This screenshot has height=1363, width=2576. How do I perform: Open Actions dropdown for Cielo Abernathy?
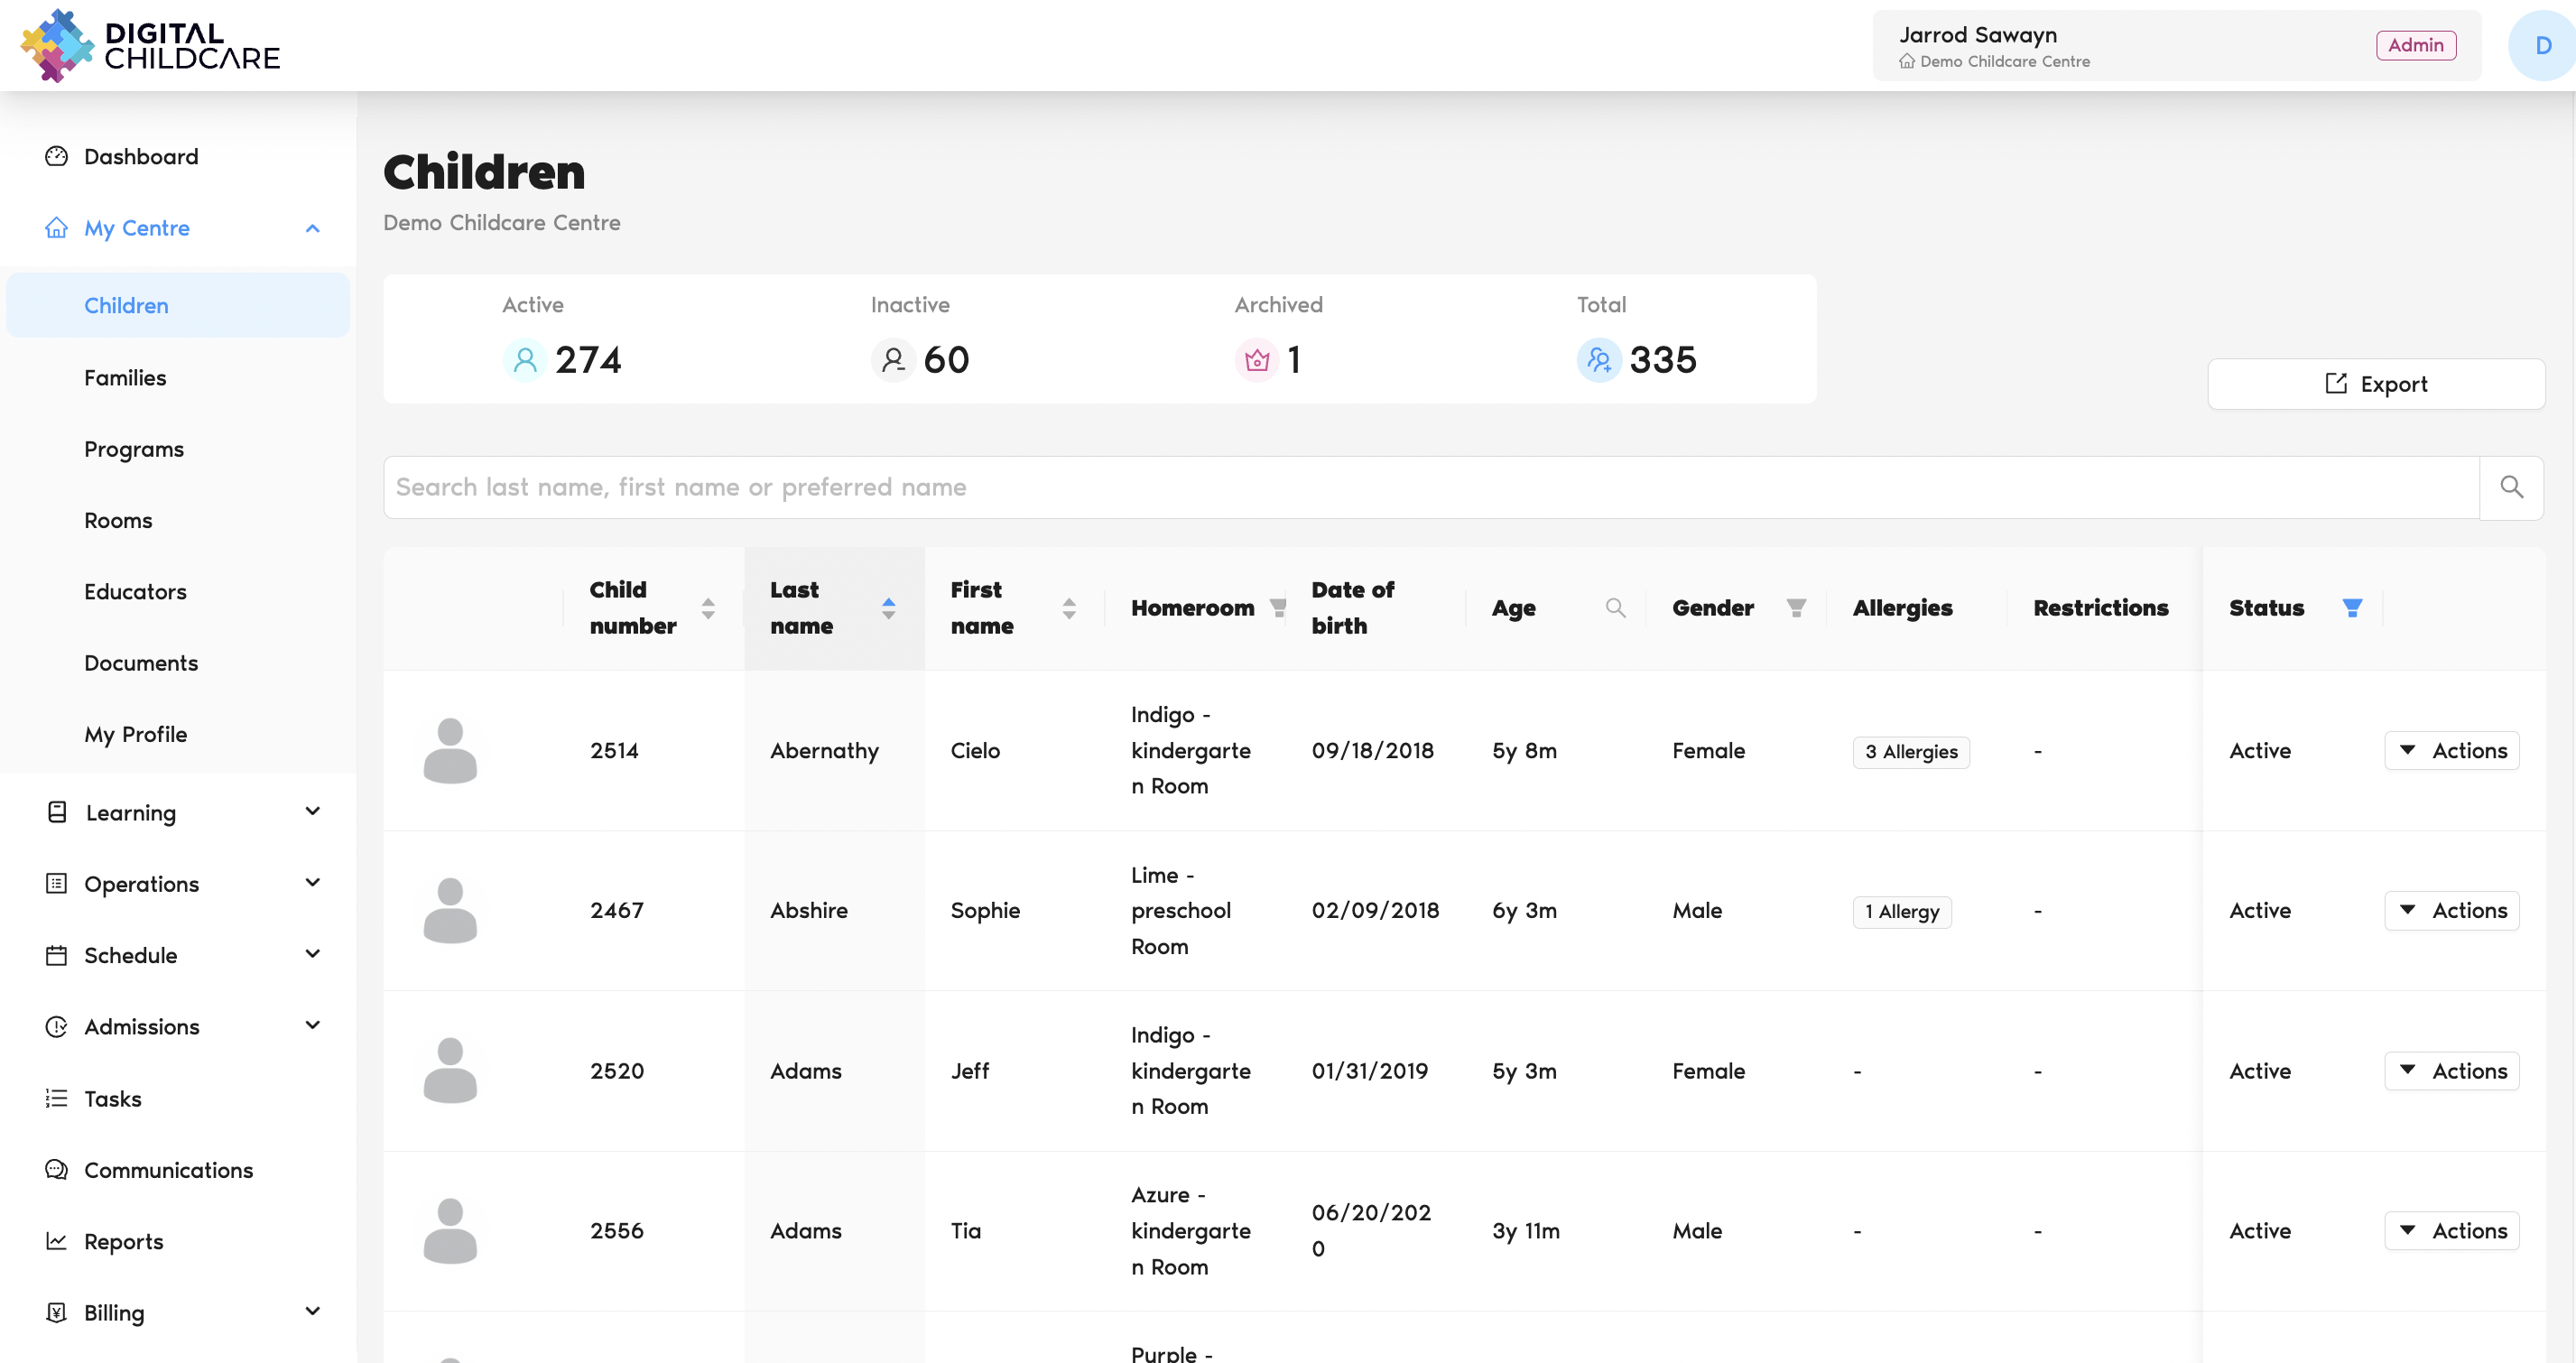2451,750
